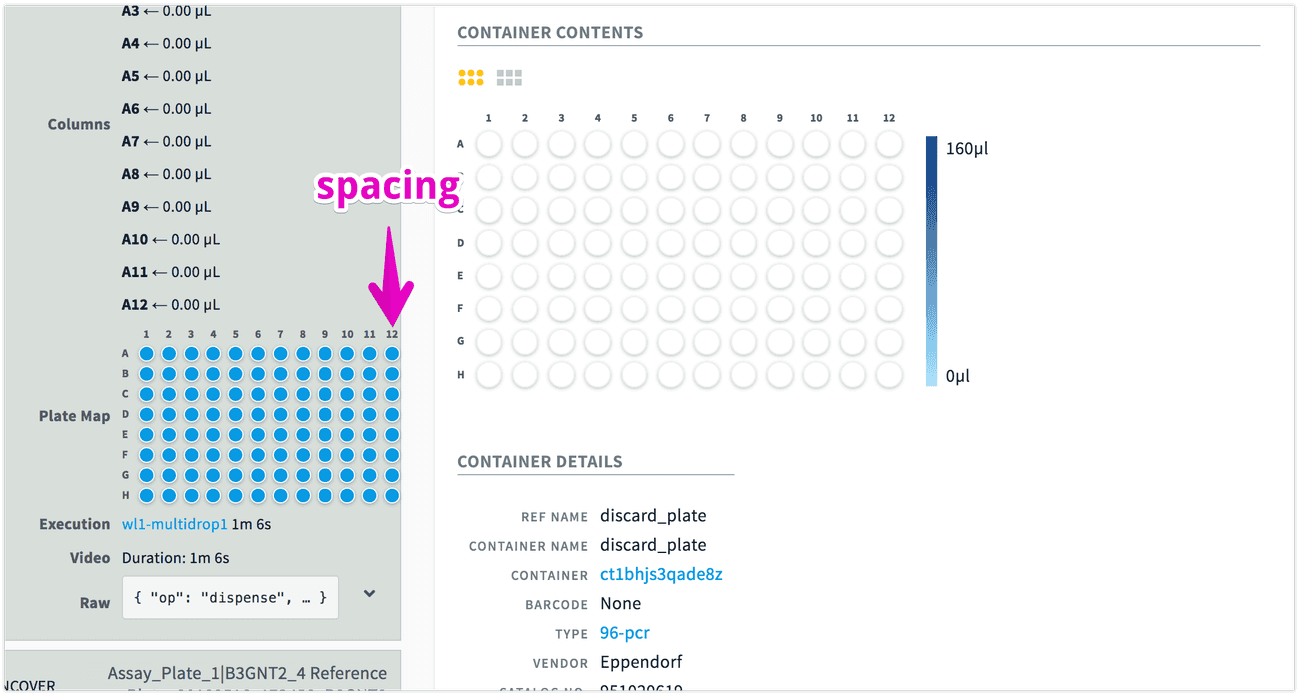Collapse the A12 column entry
Screen dimensions: 1300x696
(x=170, y=304)
